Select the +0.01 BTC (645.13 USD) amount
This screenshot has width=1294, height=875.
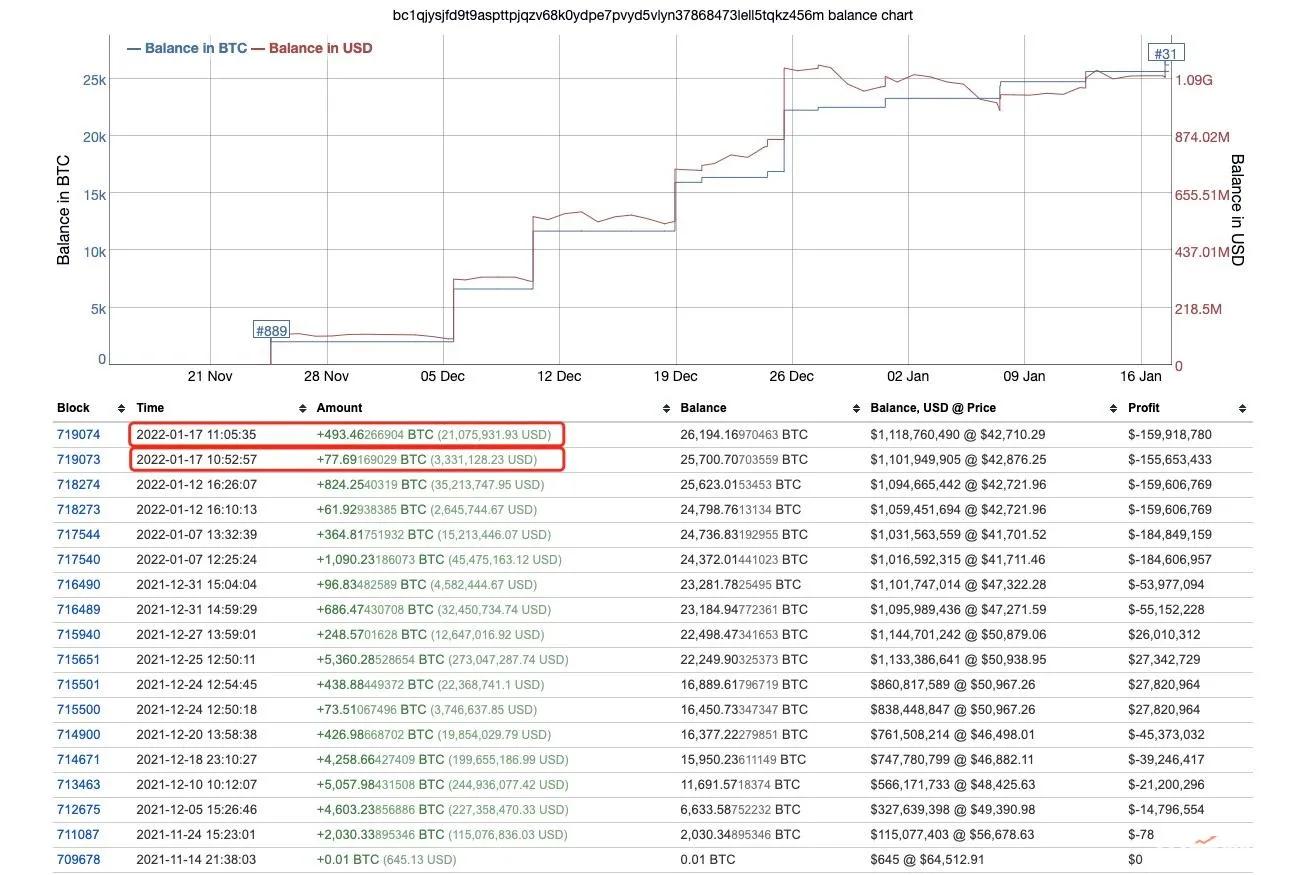pyautogui.click(x=386, y=859)
